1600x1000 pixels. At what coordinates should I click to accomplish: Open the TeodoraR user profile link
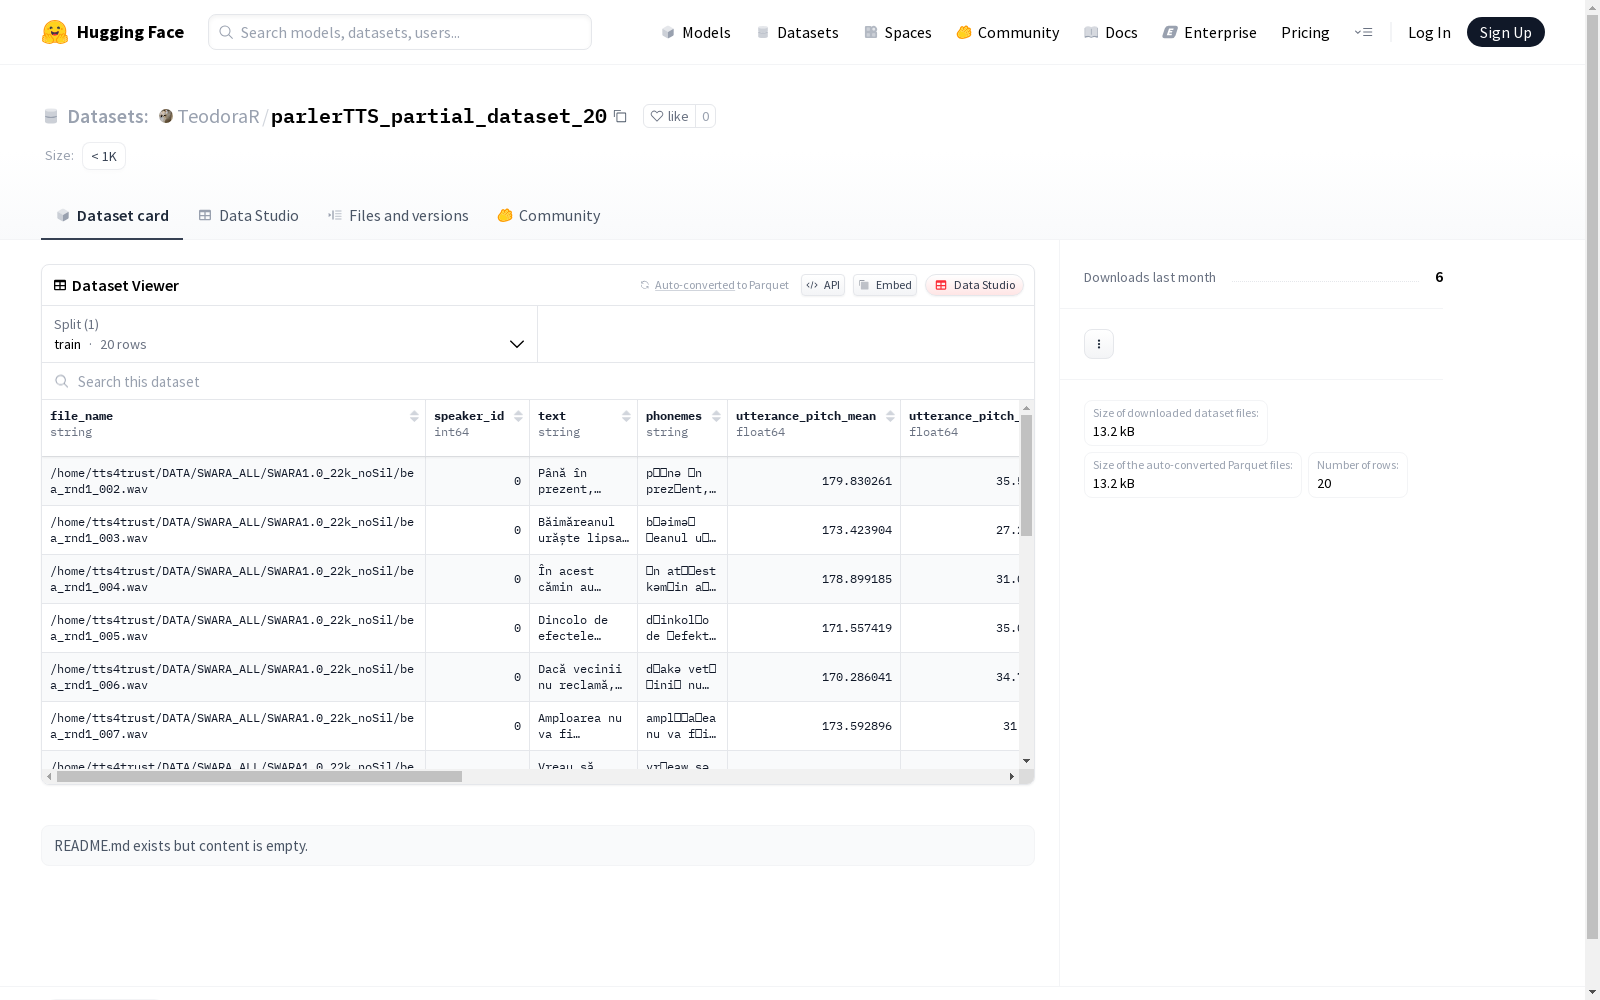click(218, 116)
